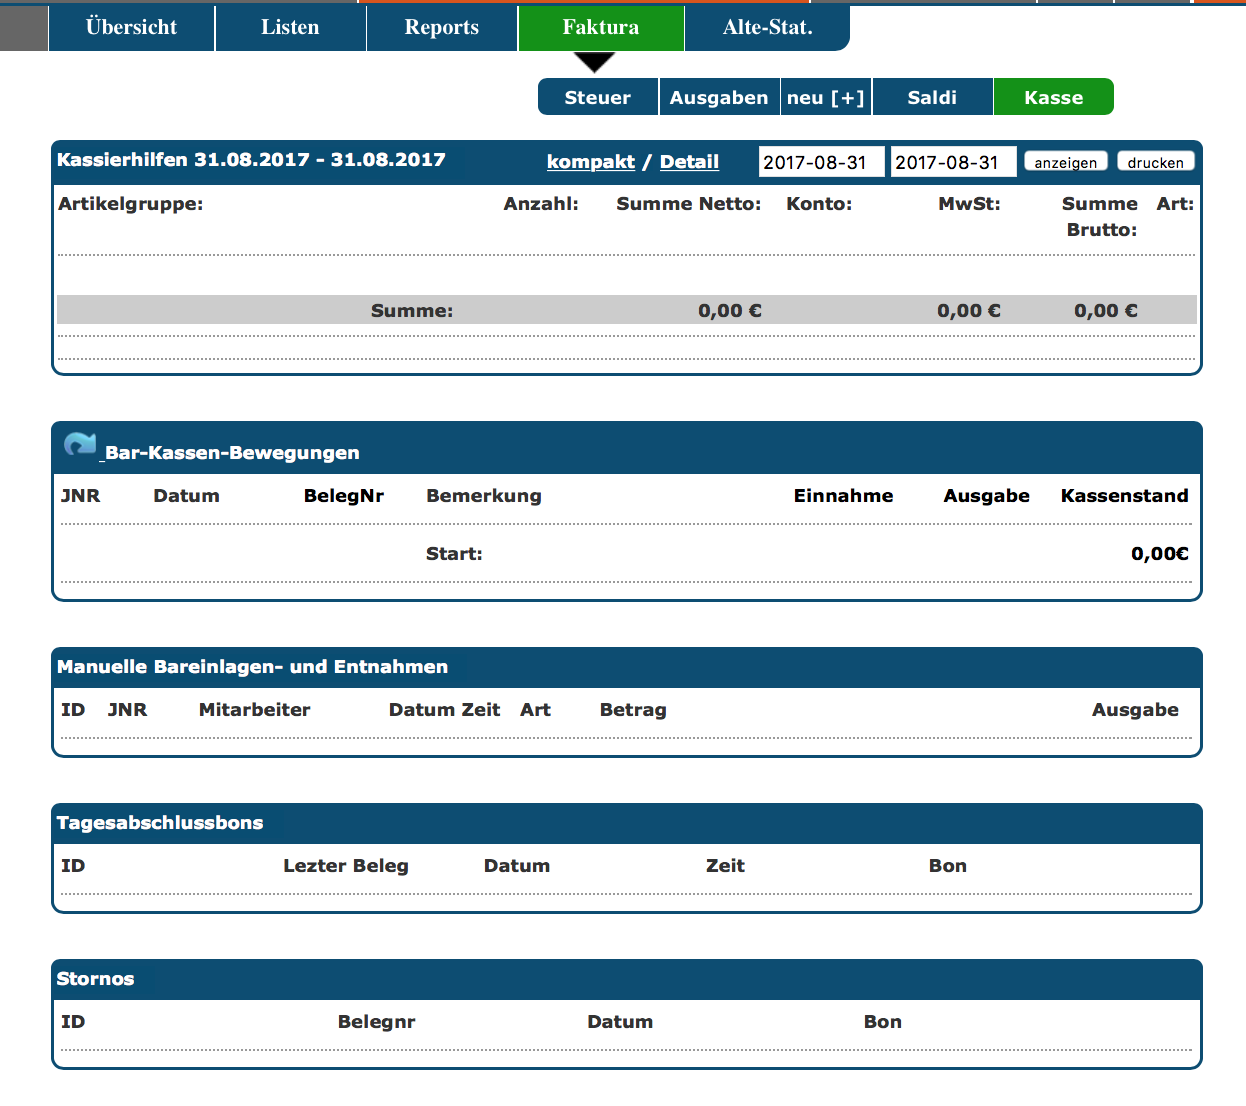Viewport: 1246px width, 1106px height.
Task: Open the Ausgaben submenu
Action: tap(718, 97)
